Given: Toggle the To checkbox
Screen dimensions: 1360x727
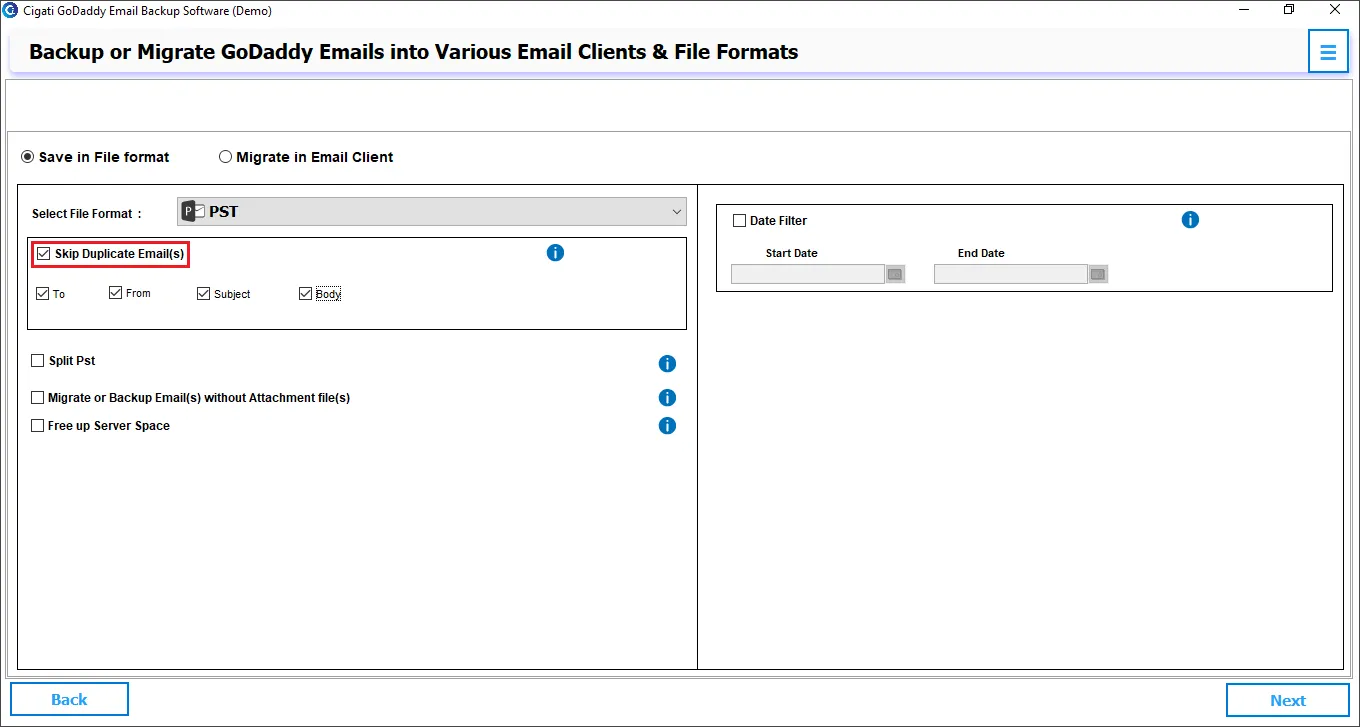Looking at the screenshot, I should pyautogui.click(x=42, y=294).
